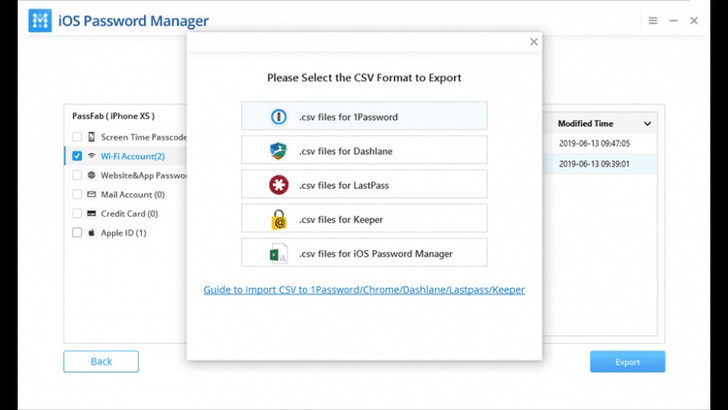Viewport: 728px width, 410px height.
Task: Click the 1Password logo icon
Action: pyautogui.click(x=279, y=117)
